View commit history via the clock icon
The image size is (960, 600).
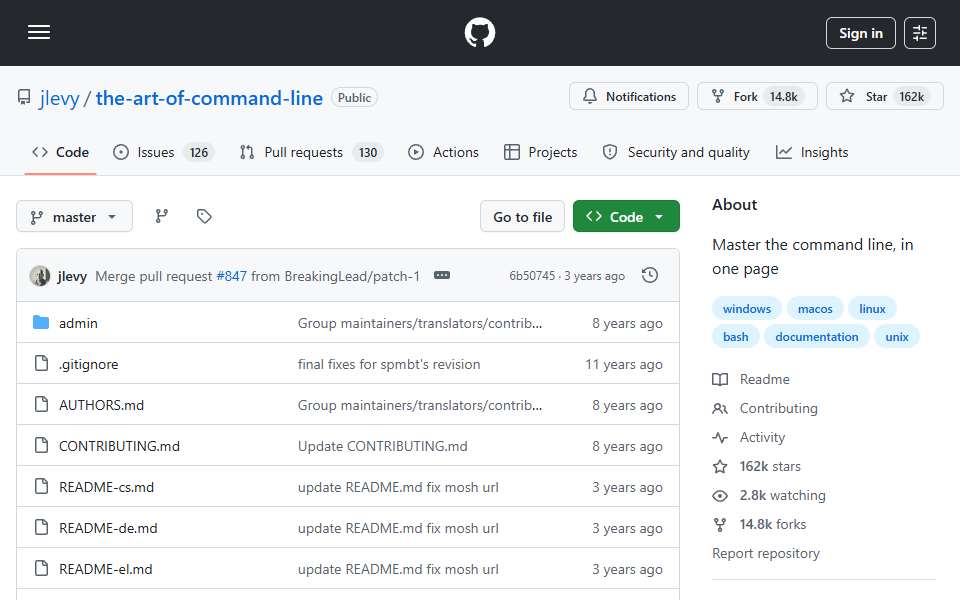(x=650, y=276)
